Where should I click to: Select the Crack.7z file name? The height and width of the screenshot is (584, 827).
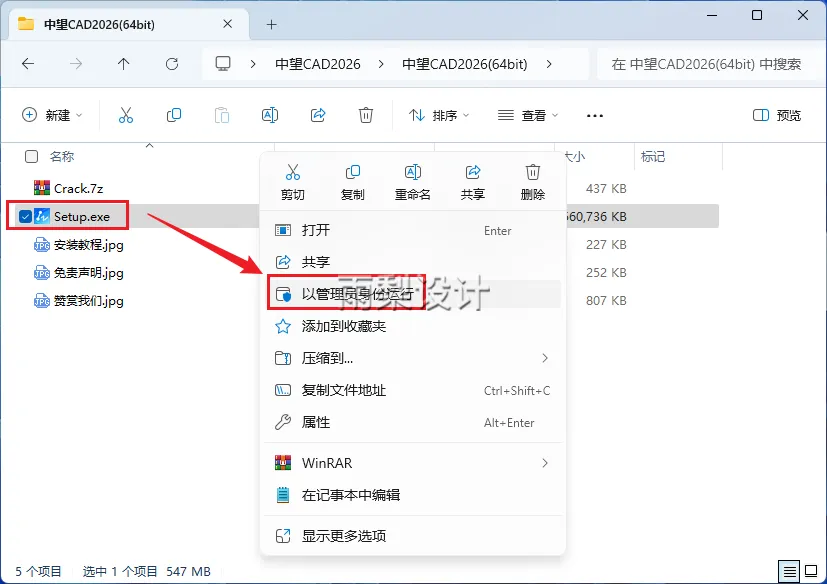tap(79, 188)
